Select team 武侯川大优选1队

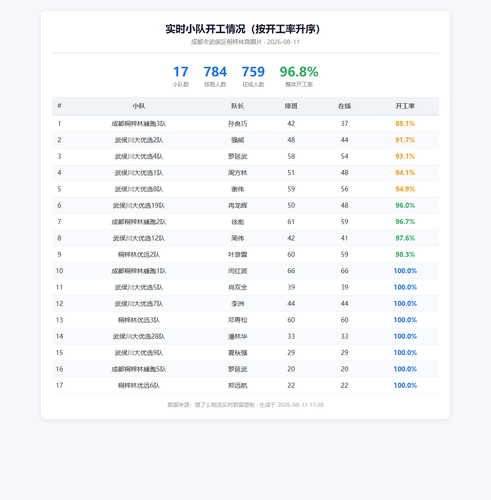point(139,173)
